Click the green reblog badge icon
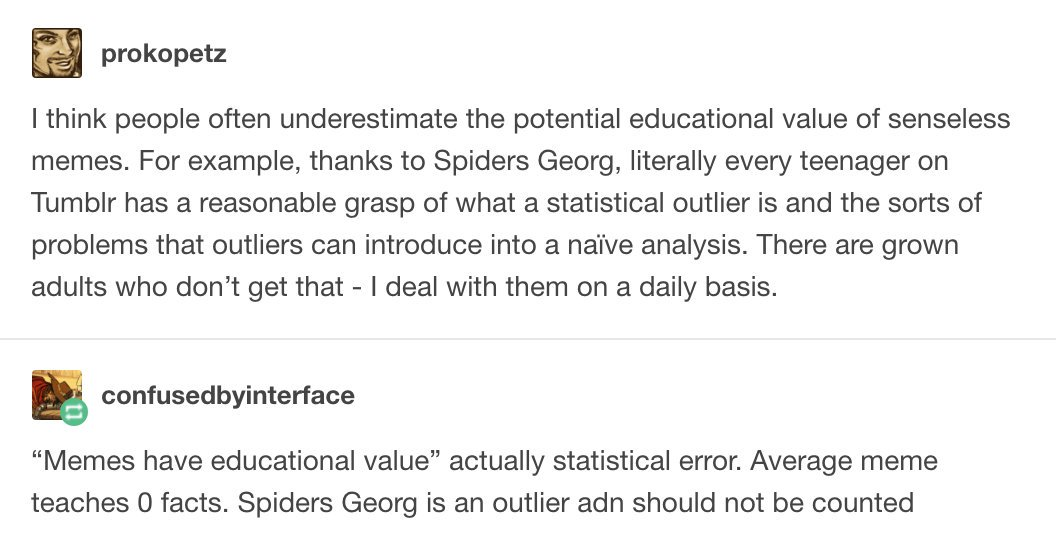The width and height of the screenshot is (1056, 552). point(74,411)
